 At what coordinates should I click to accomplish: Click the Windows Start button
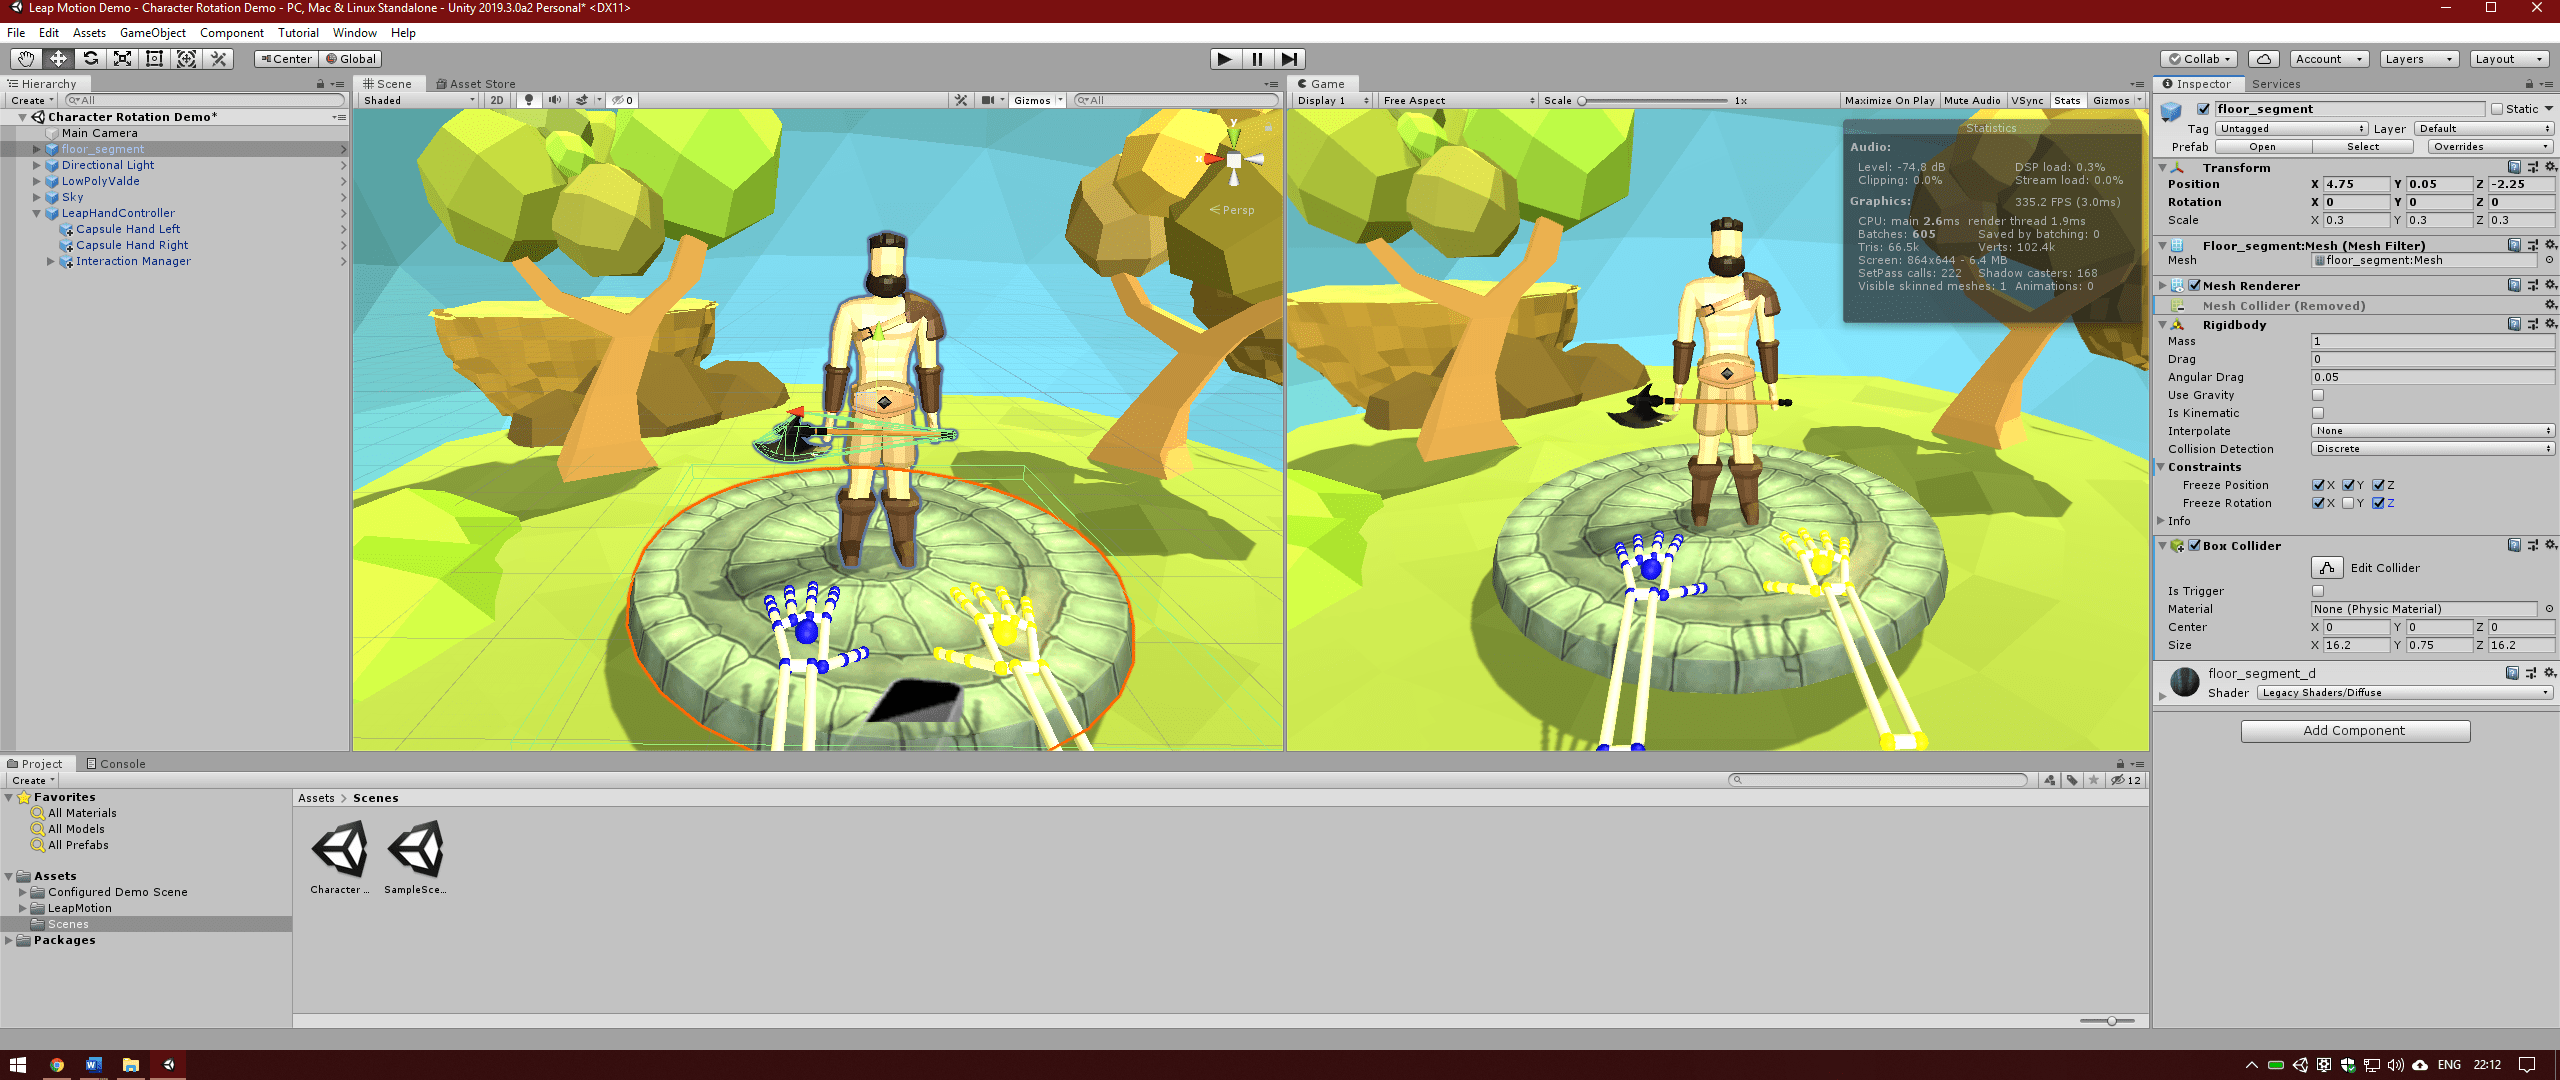(18, 1064)
